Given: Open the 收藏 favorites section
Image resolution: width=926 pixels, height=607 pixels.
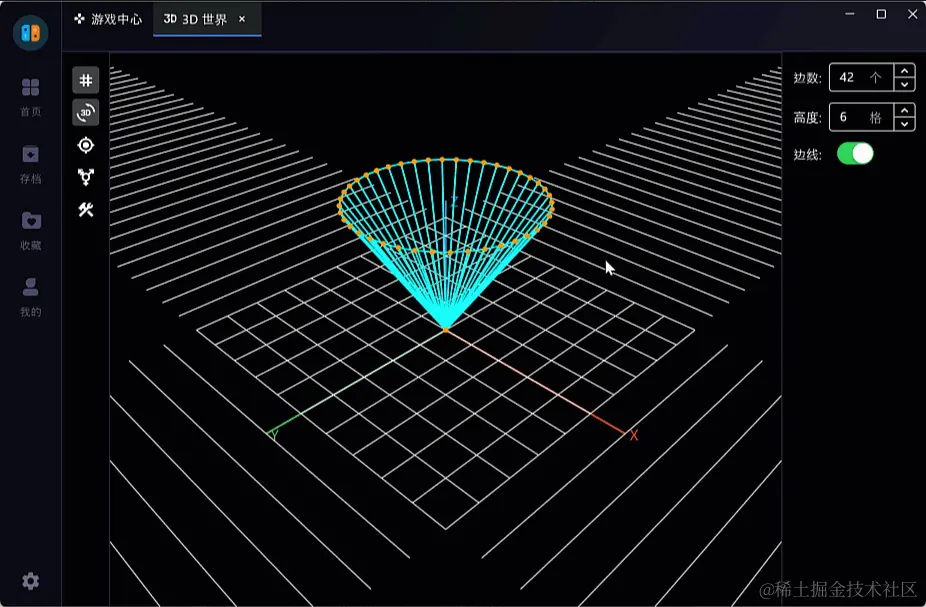Looking at the screenshot, I should pos(31,231).
